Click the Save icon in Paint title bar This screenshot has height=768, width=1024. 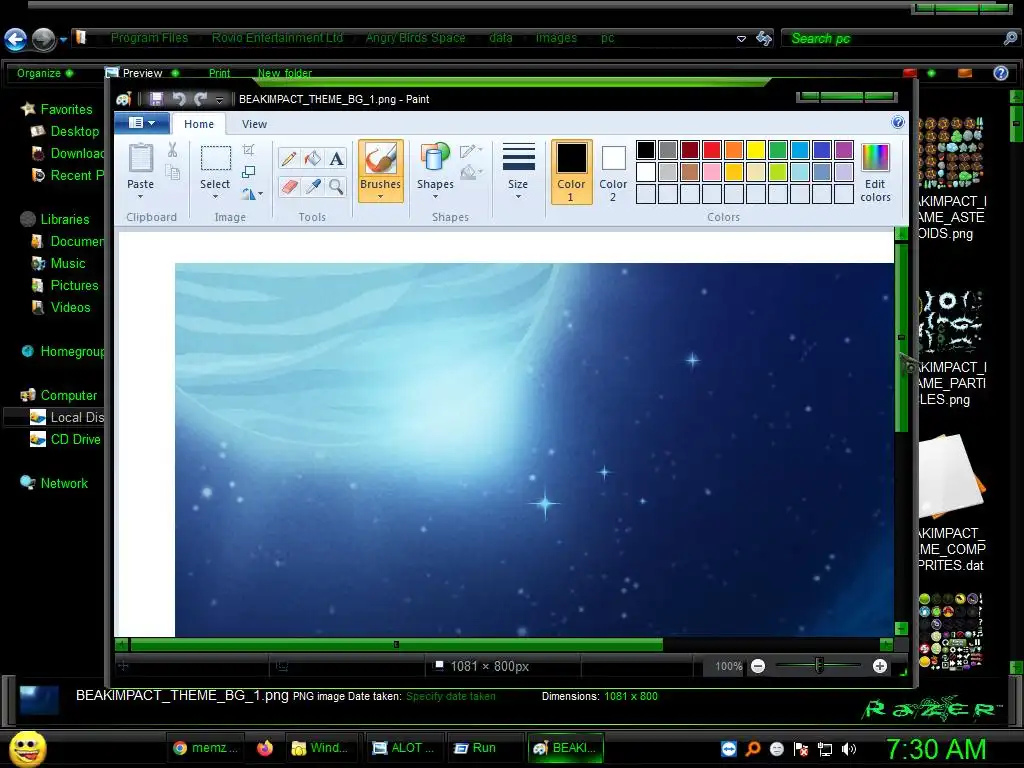156,99
